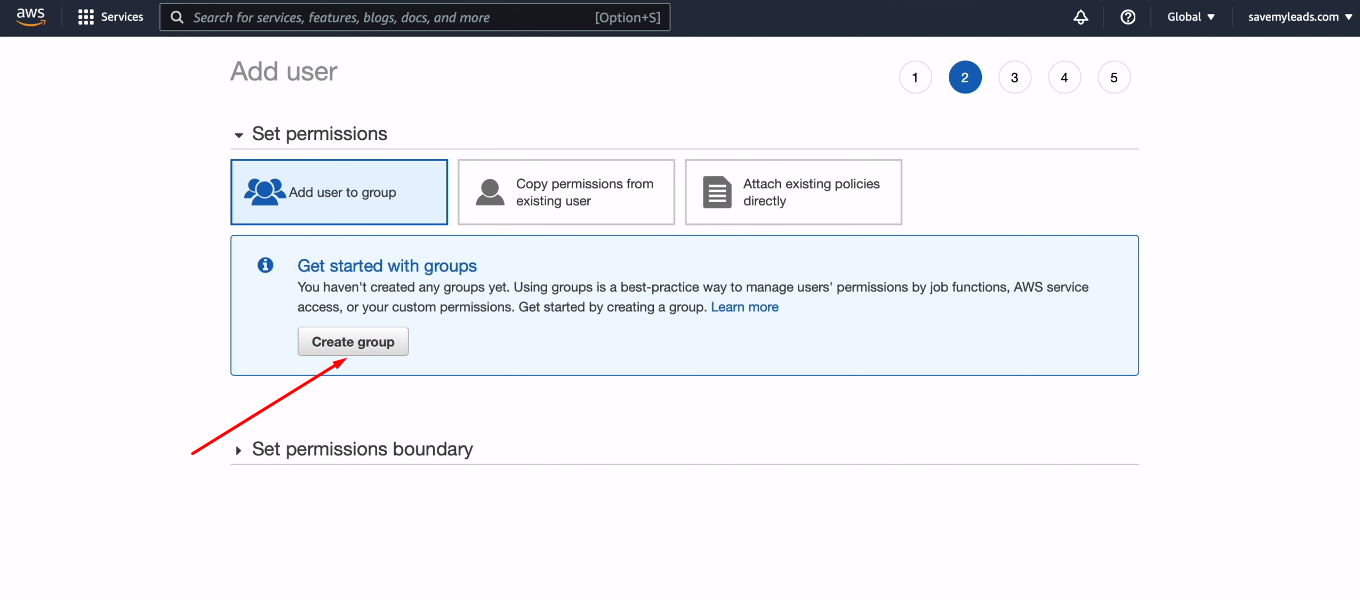
Task: Jump to wizard step 5
Action: tap(1114, 77)
